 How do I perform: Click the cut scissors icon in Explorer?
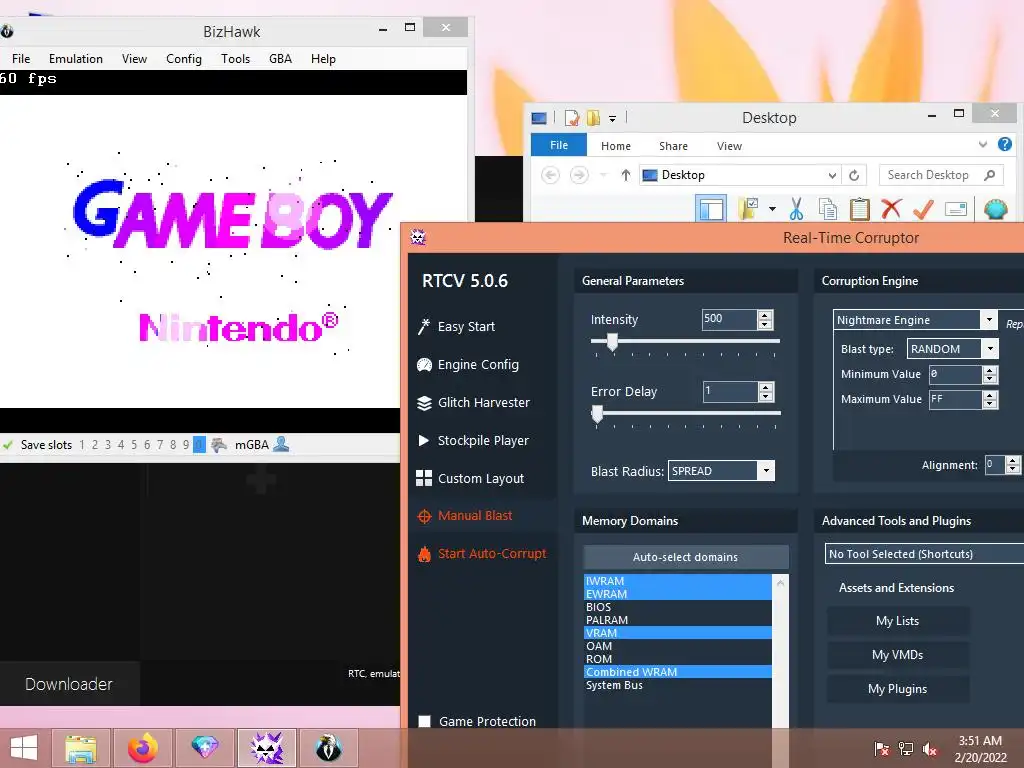pyautogui.click(x=796, y=209)
